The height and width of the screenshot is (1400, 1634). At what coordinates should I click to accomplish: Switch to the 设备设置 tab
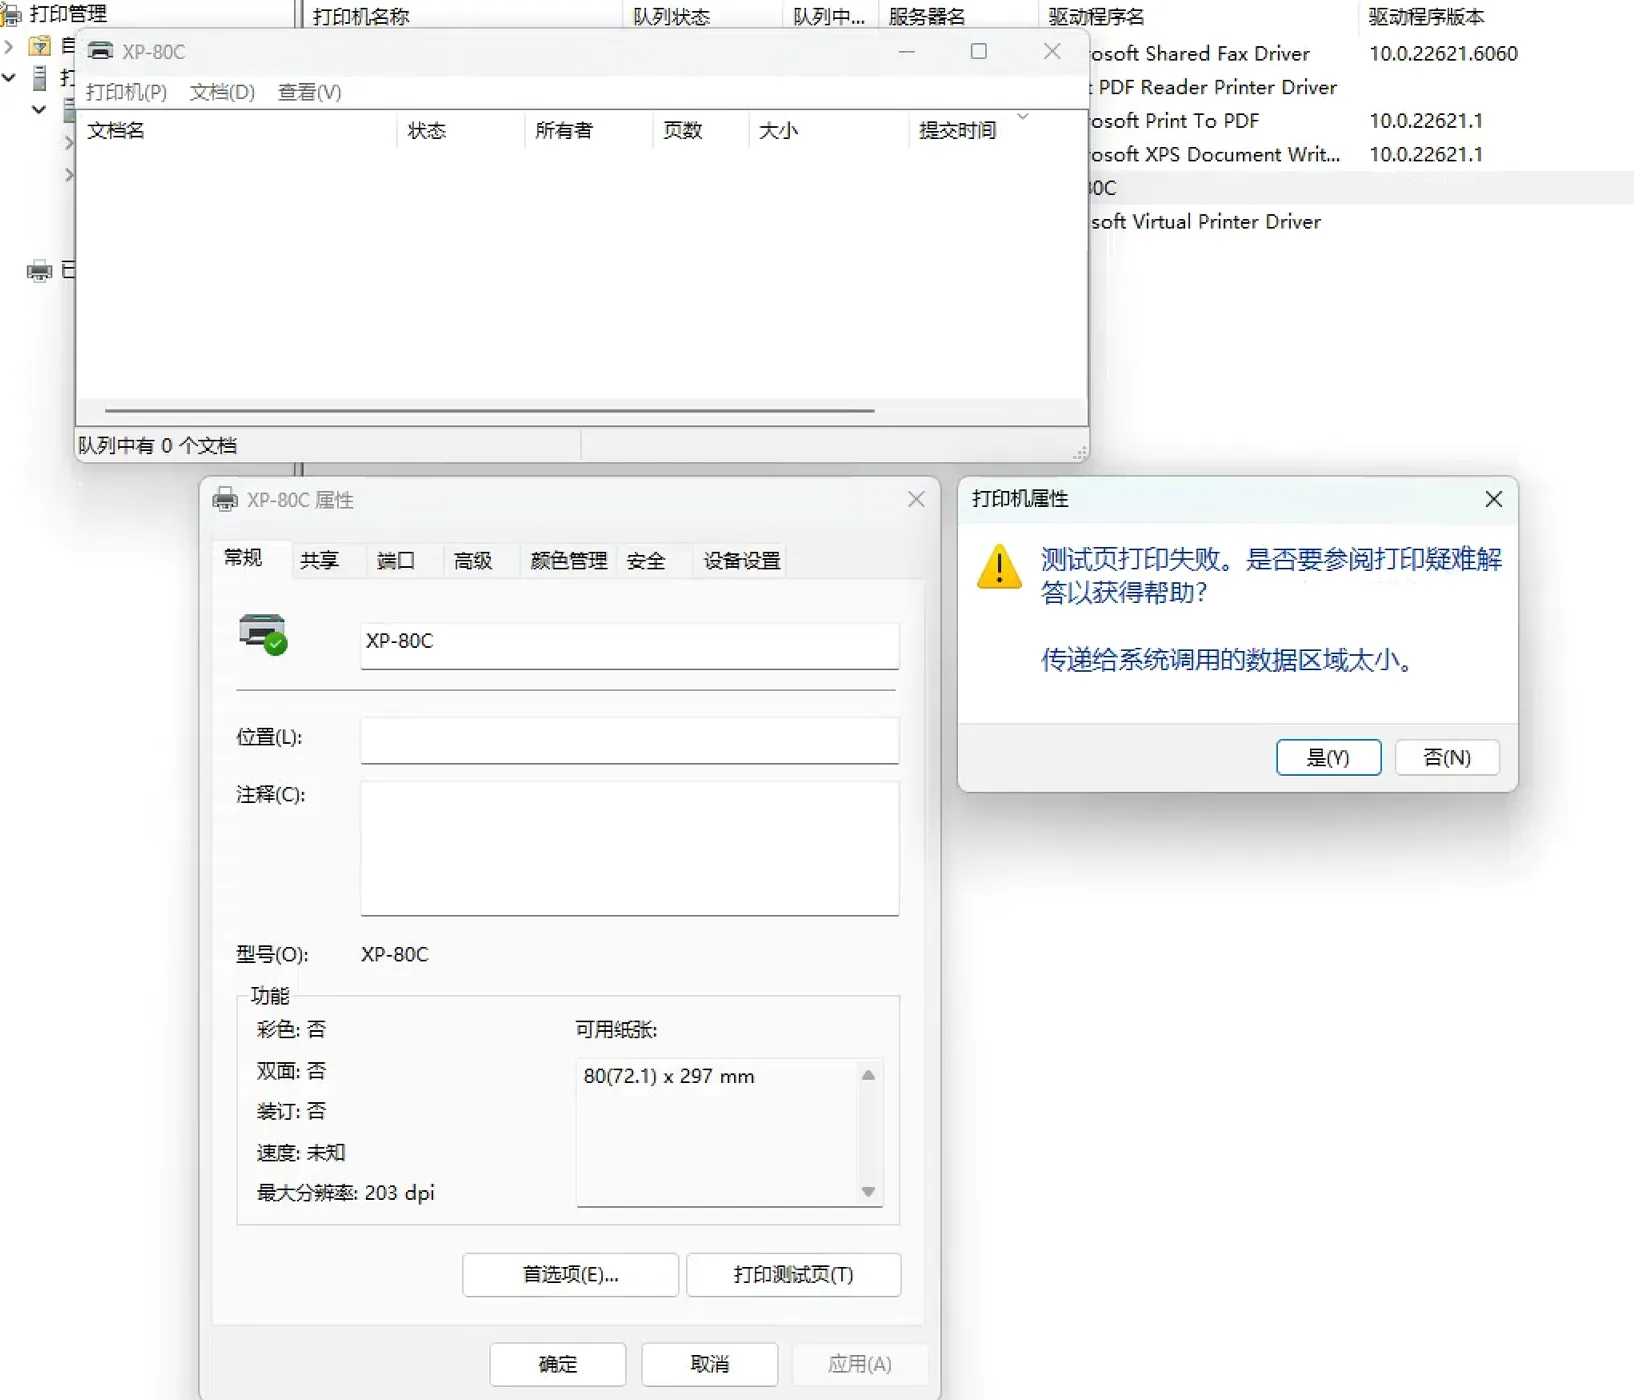[741, 560]
